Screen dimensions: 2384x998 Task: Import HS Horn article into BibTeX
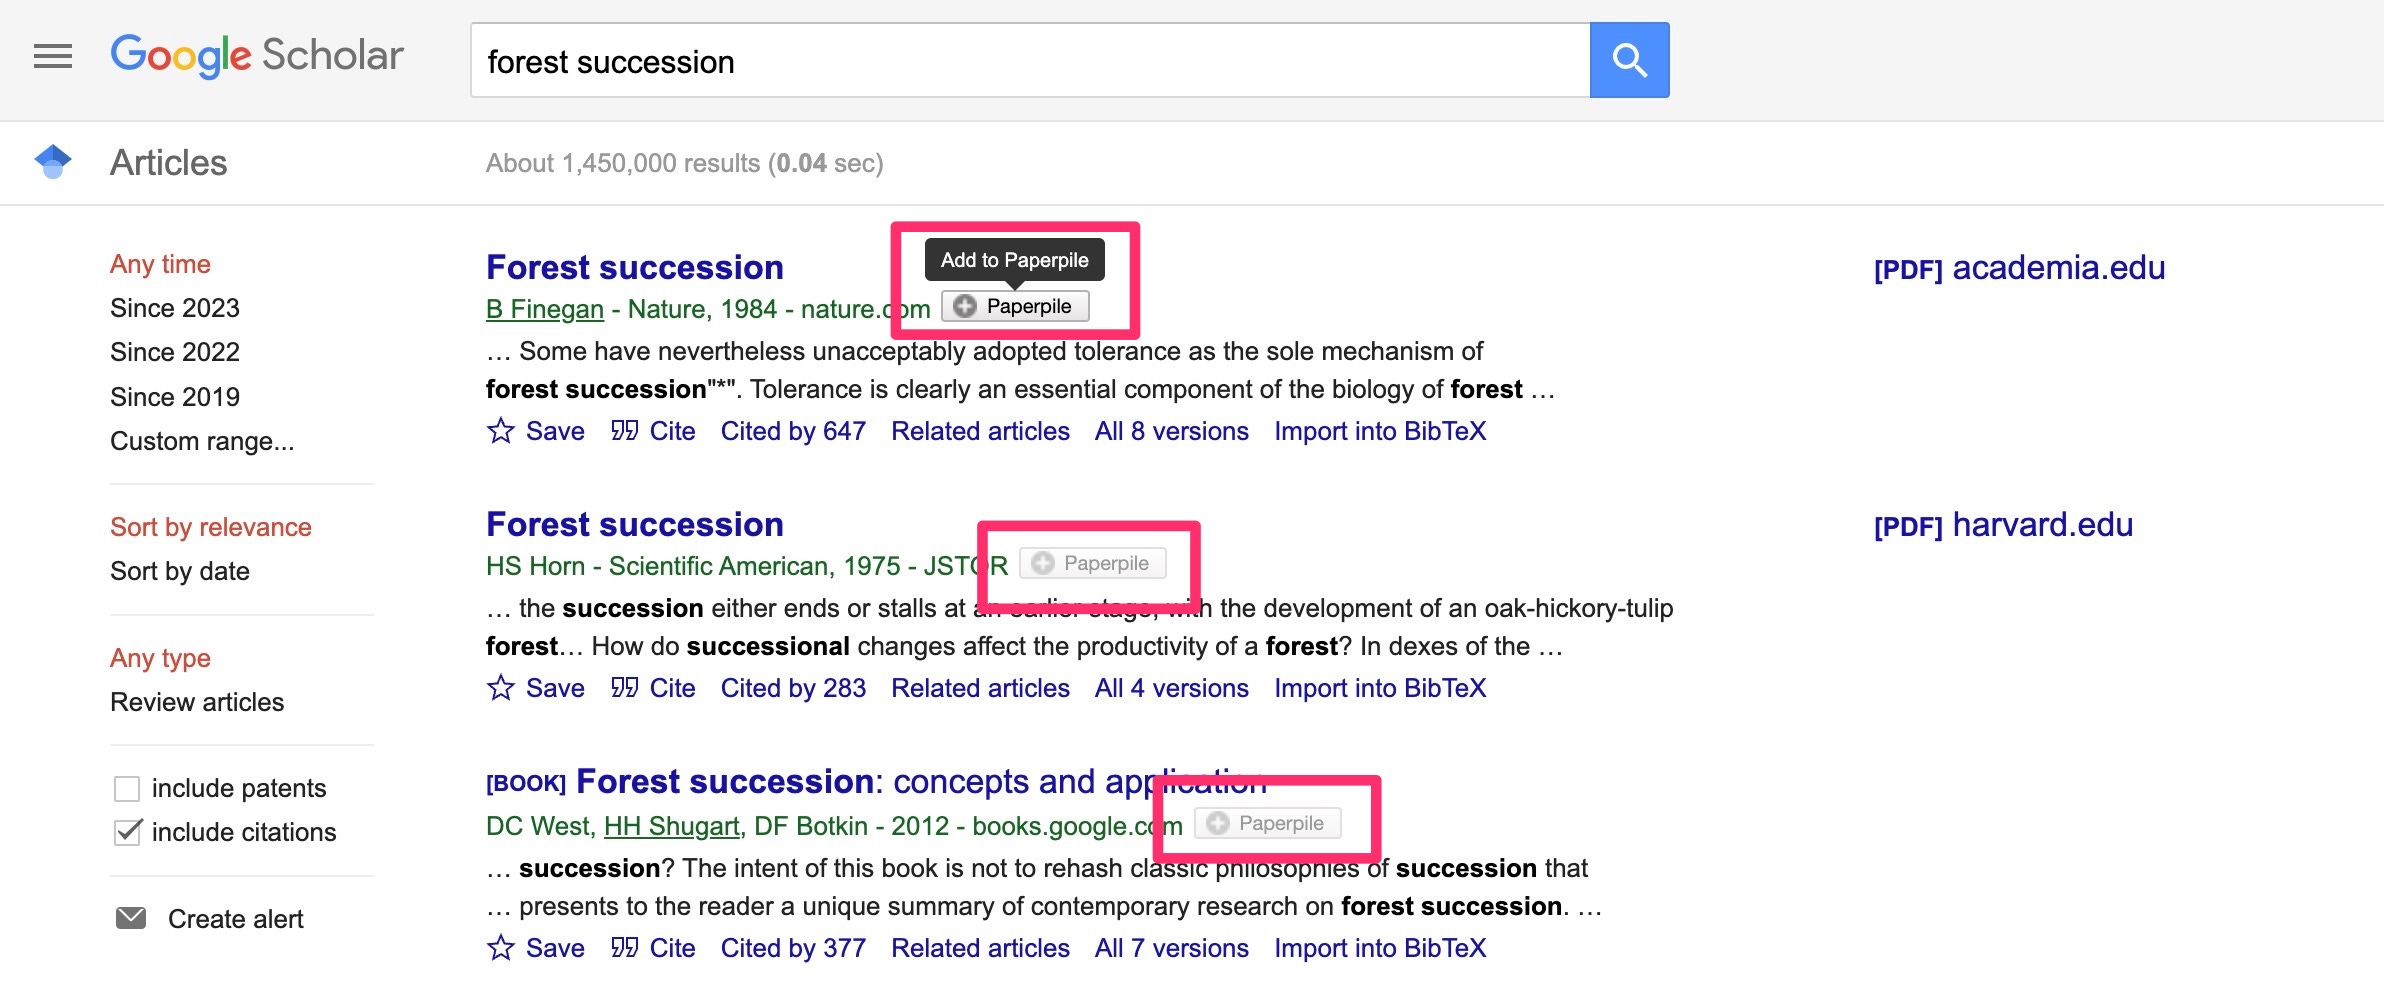1380,688
